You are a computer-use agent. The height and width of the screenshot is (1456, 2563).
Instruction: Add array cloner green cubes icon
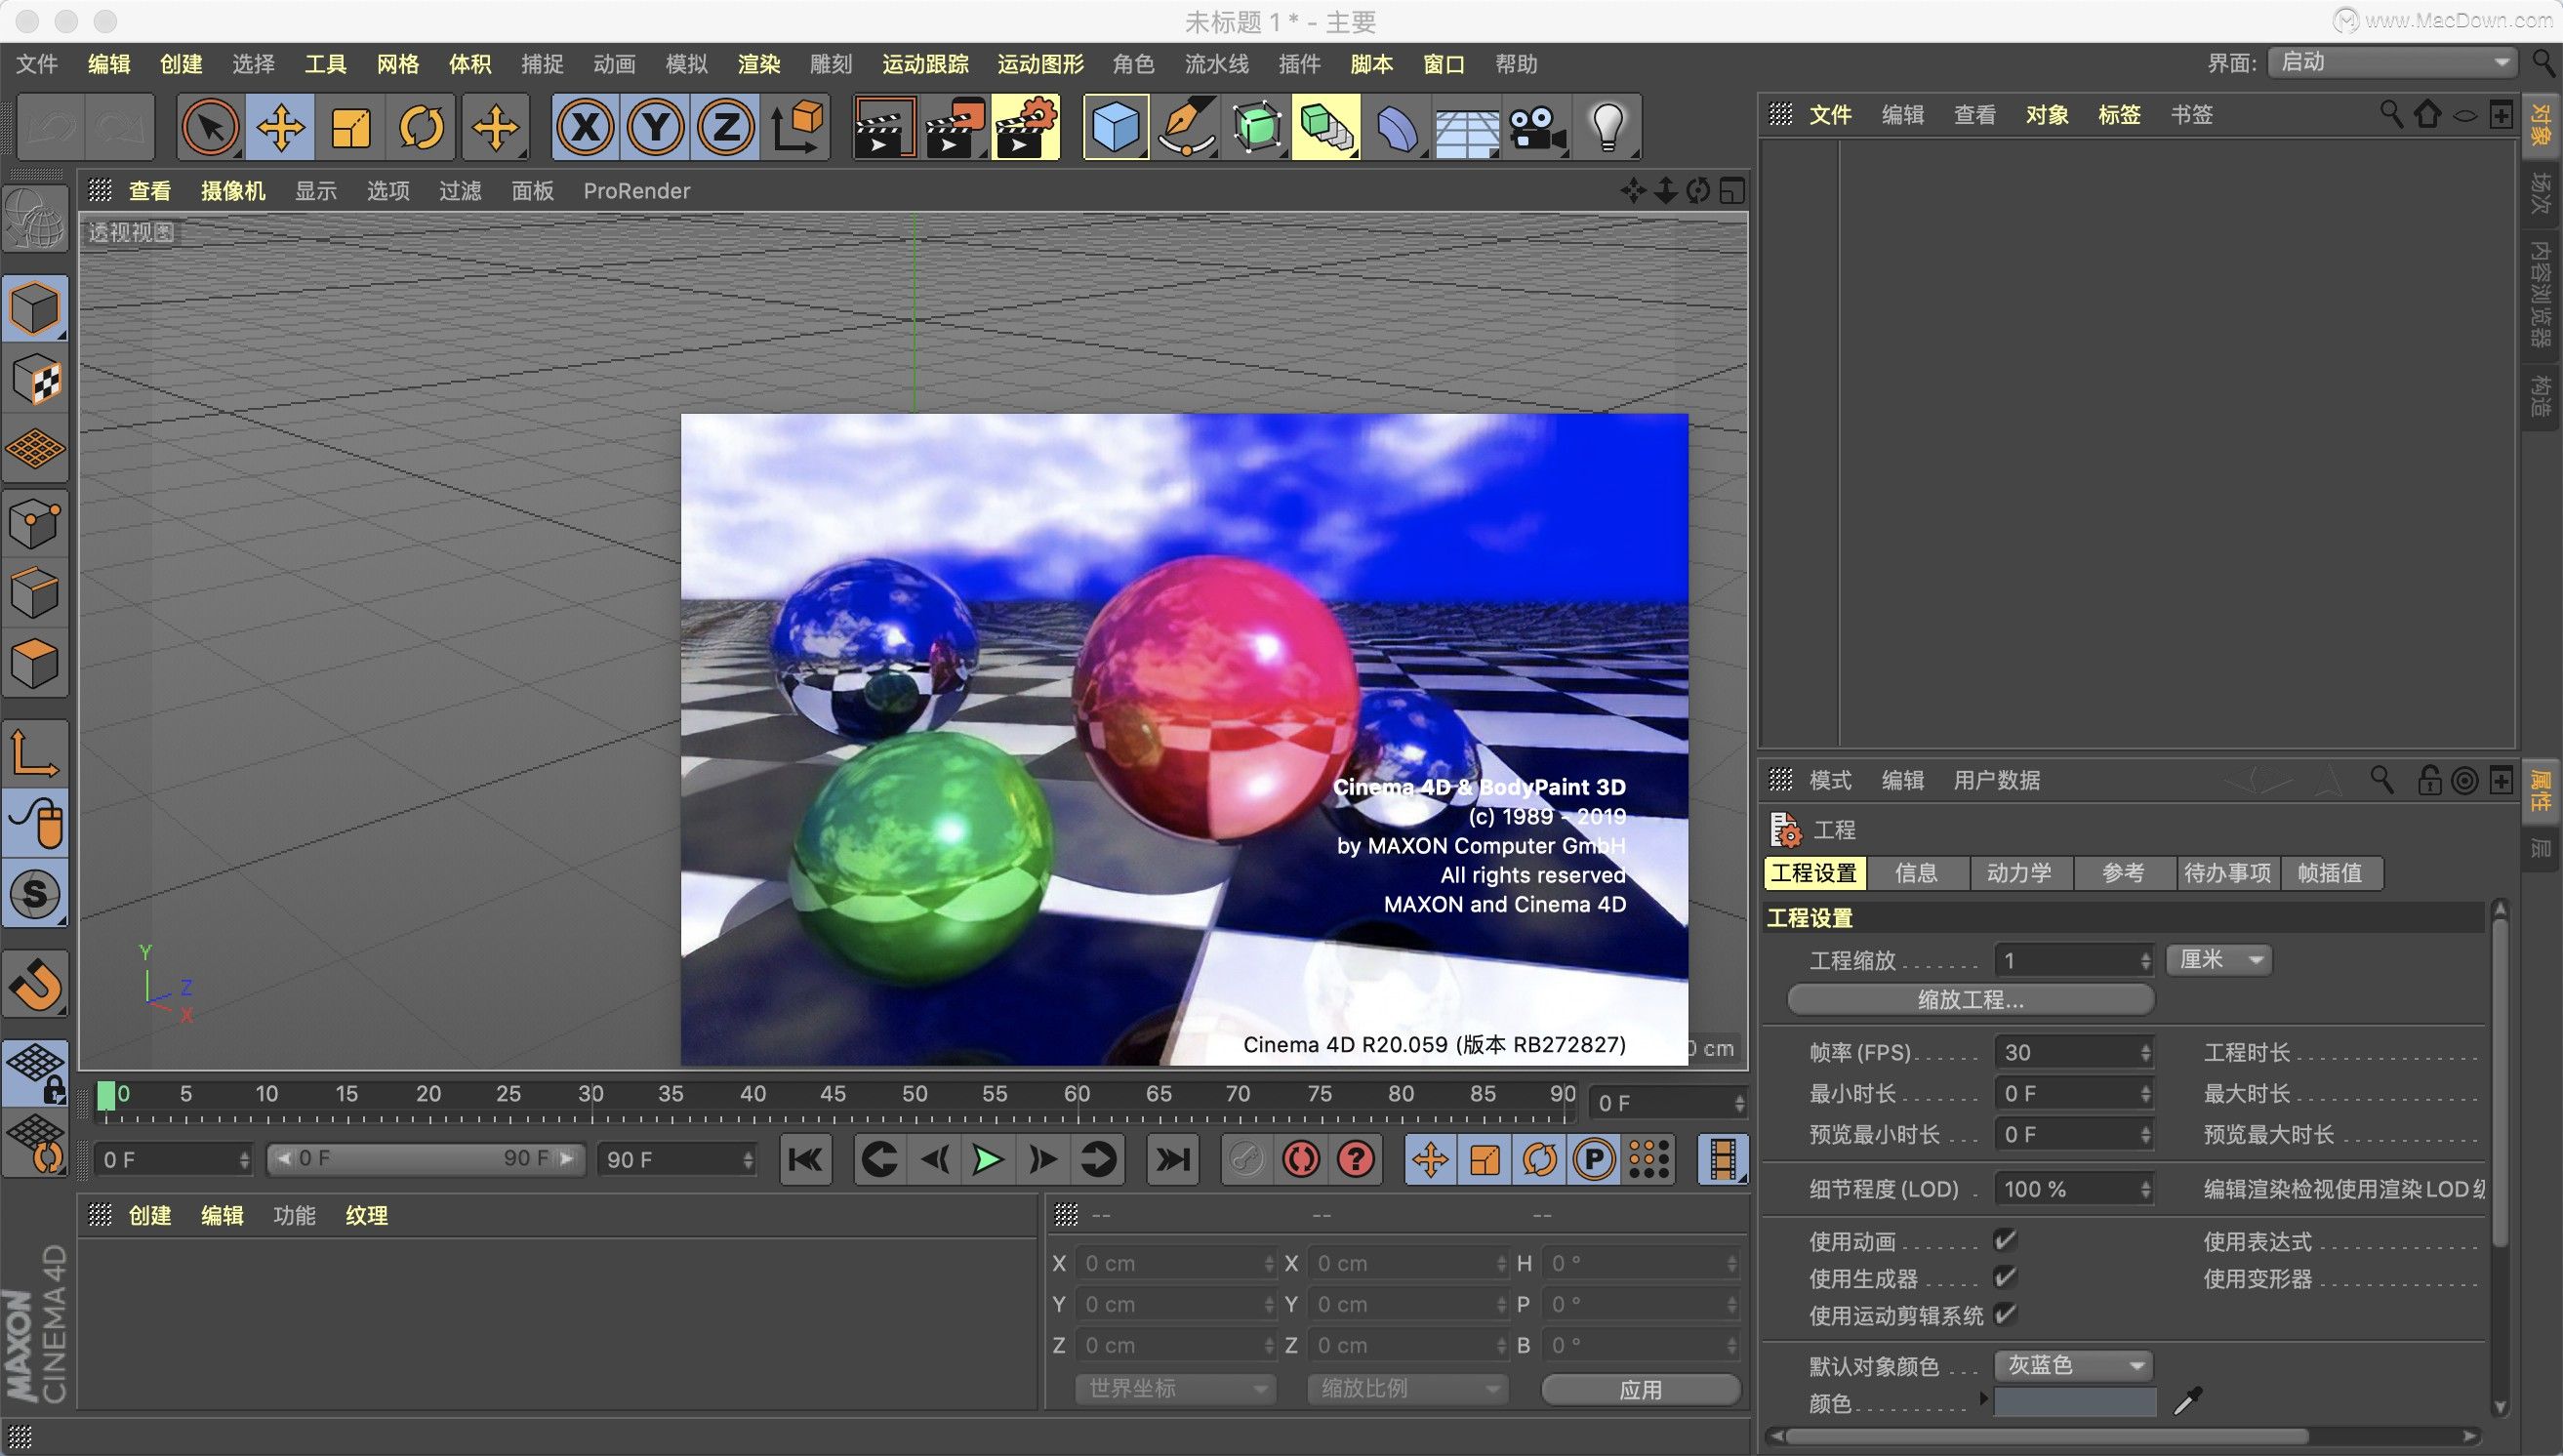[x=1326, y=128]
